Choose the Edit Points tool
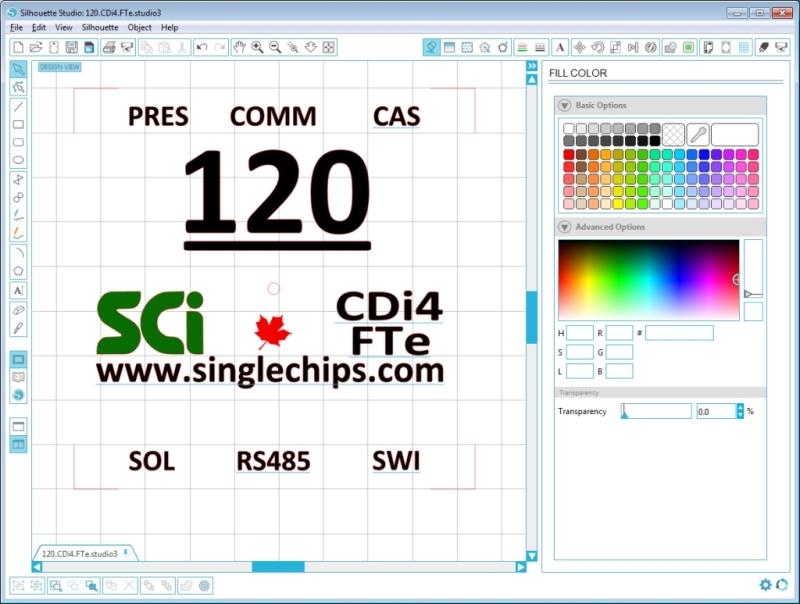Screen dimensions: 800x604 [x=18, y=87]
